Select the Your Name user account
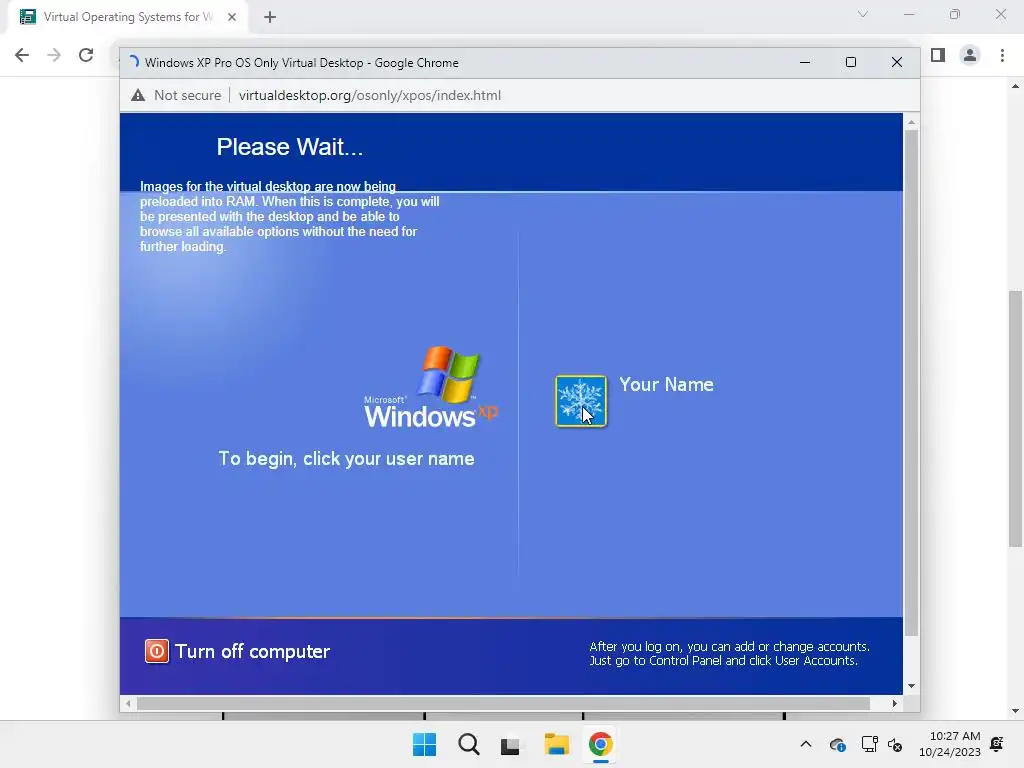The height and width of the screenshot is (768, 1024). pyautogui.click(x=665, y=384)
